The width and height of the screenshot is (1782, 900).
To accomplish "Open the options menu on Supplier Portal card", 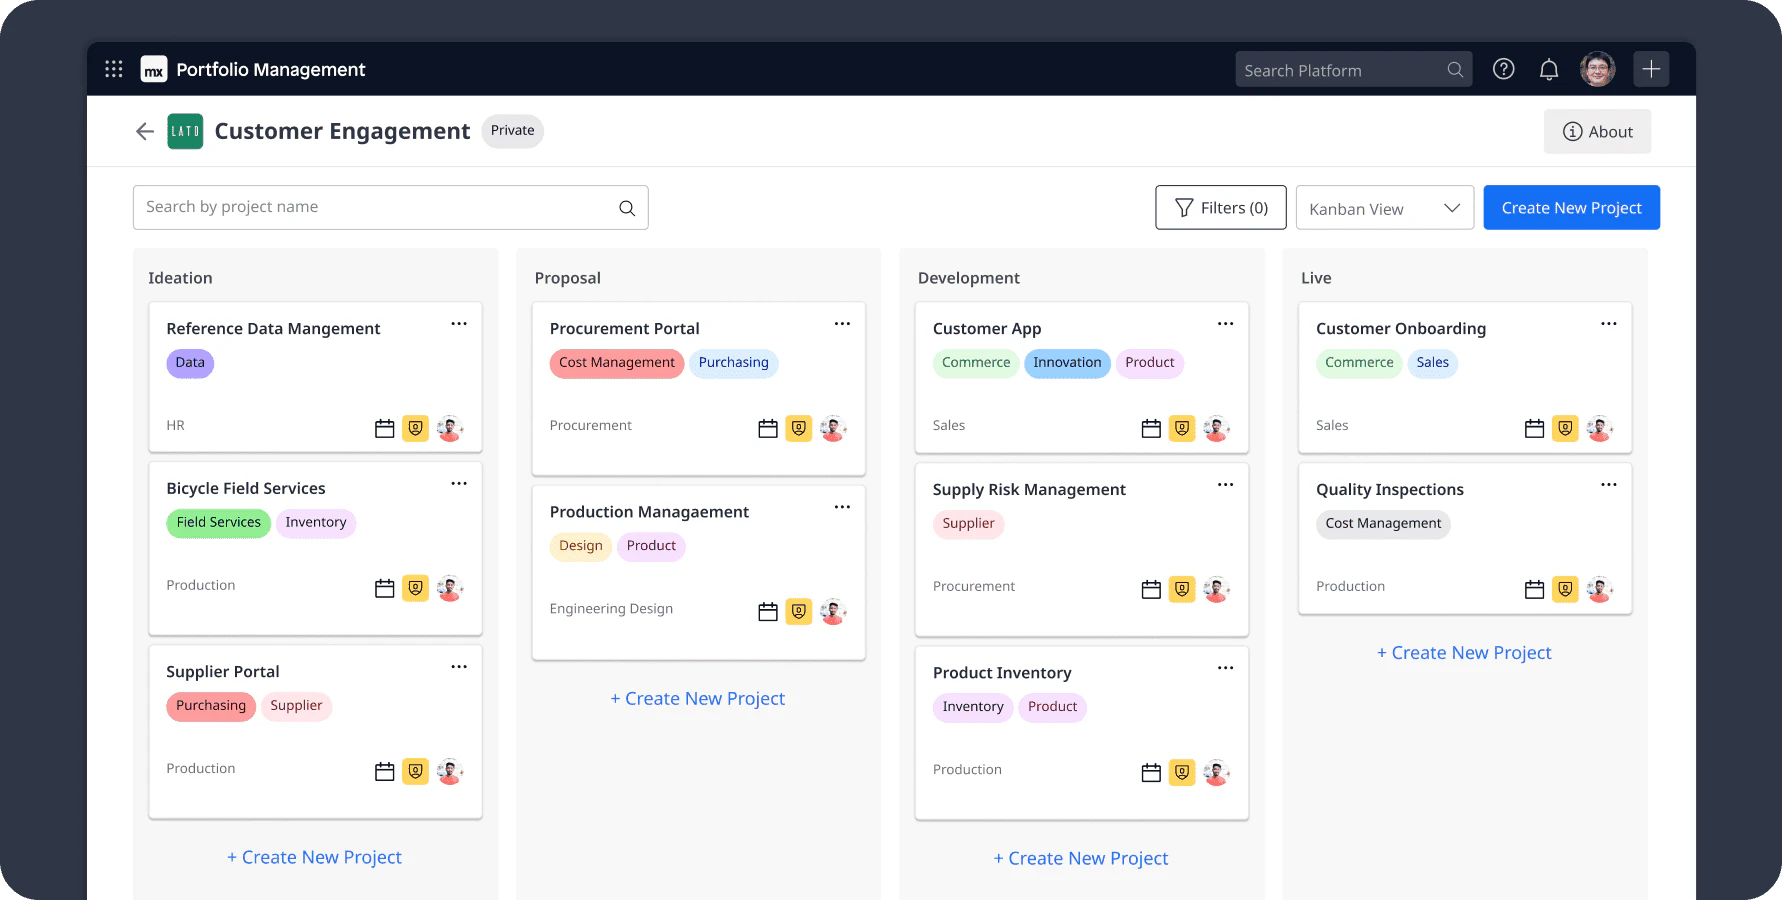I will [459, 666].
